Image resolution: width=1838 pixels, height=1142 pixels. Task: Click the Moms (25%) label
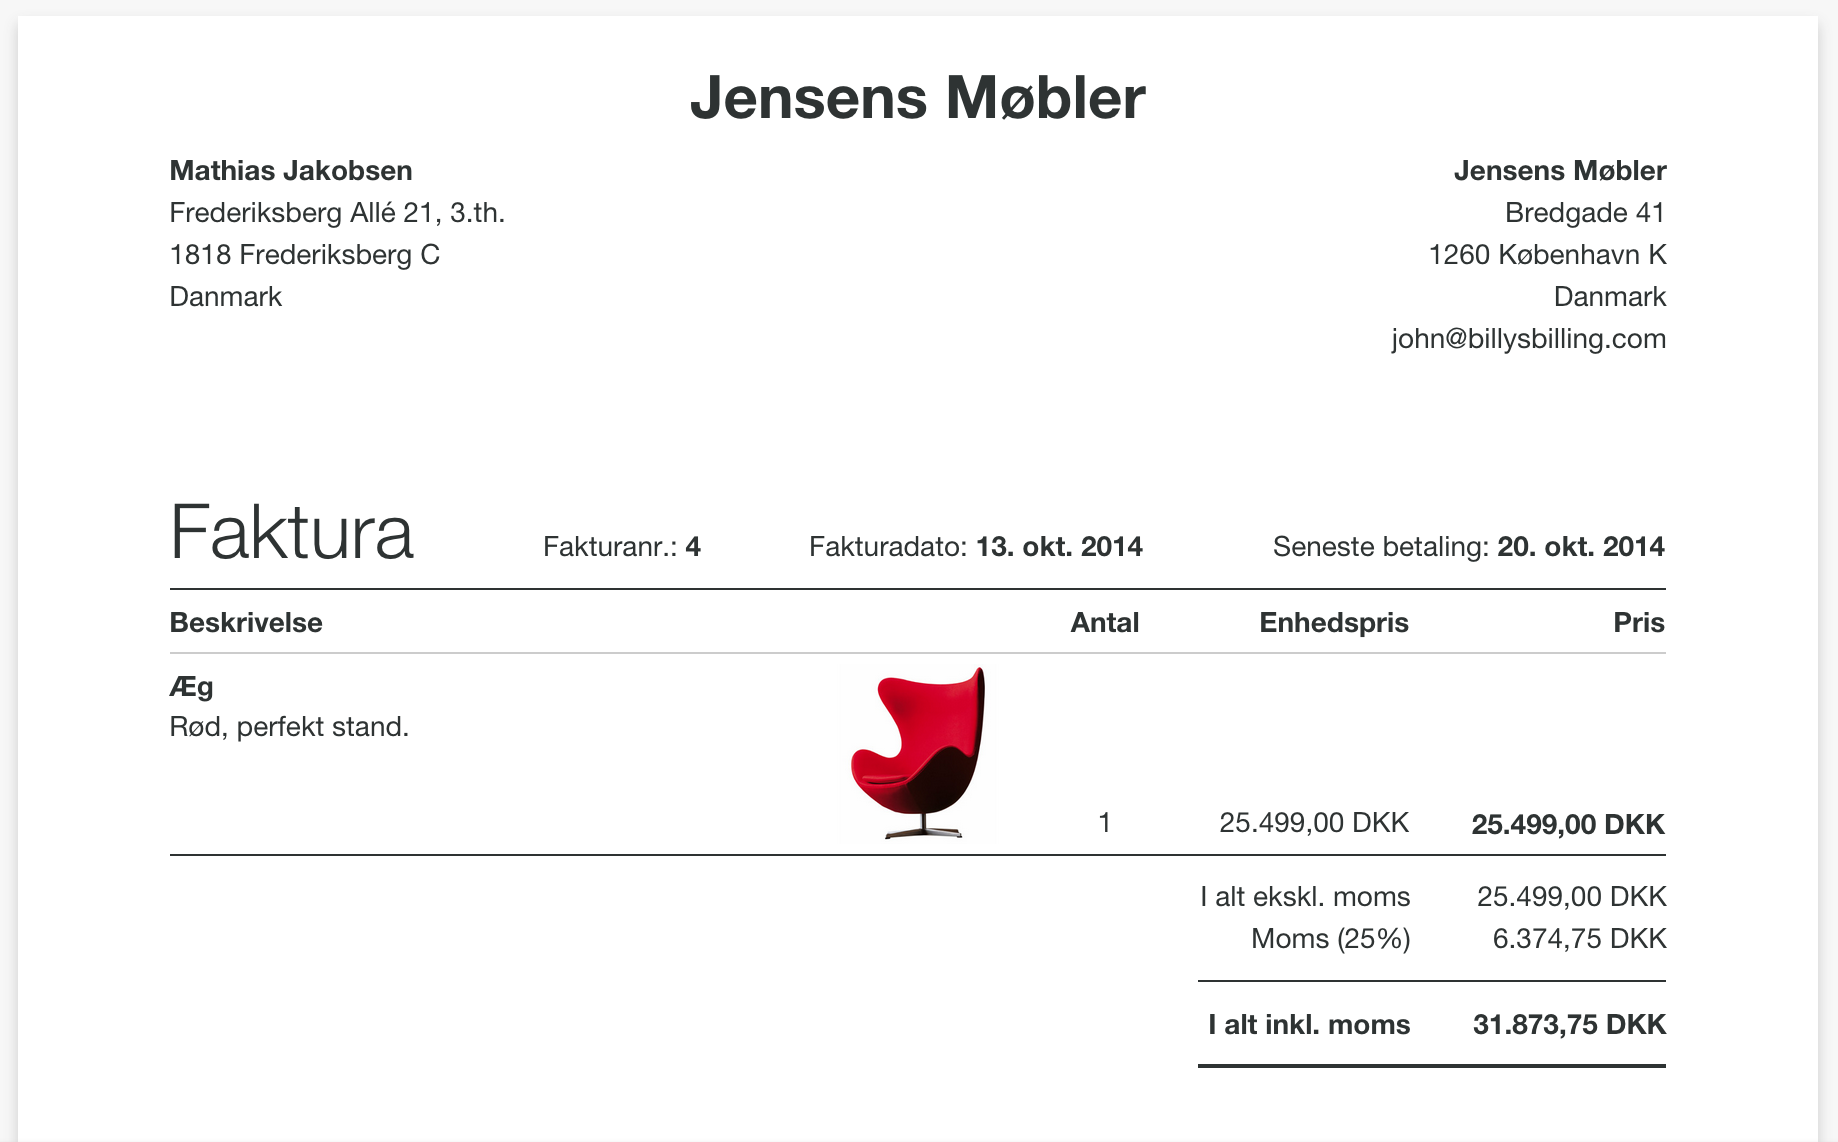tap(1330, 939)
